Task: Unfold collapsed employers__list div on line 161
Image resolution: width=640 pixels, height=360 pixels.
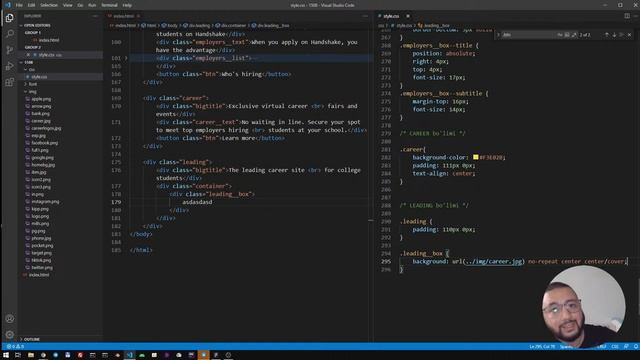Action: [126, 58]
